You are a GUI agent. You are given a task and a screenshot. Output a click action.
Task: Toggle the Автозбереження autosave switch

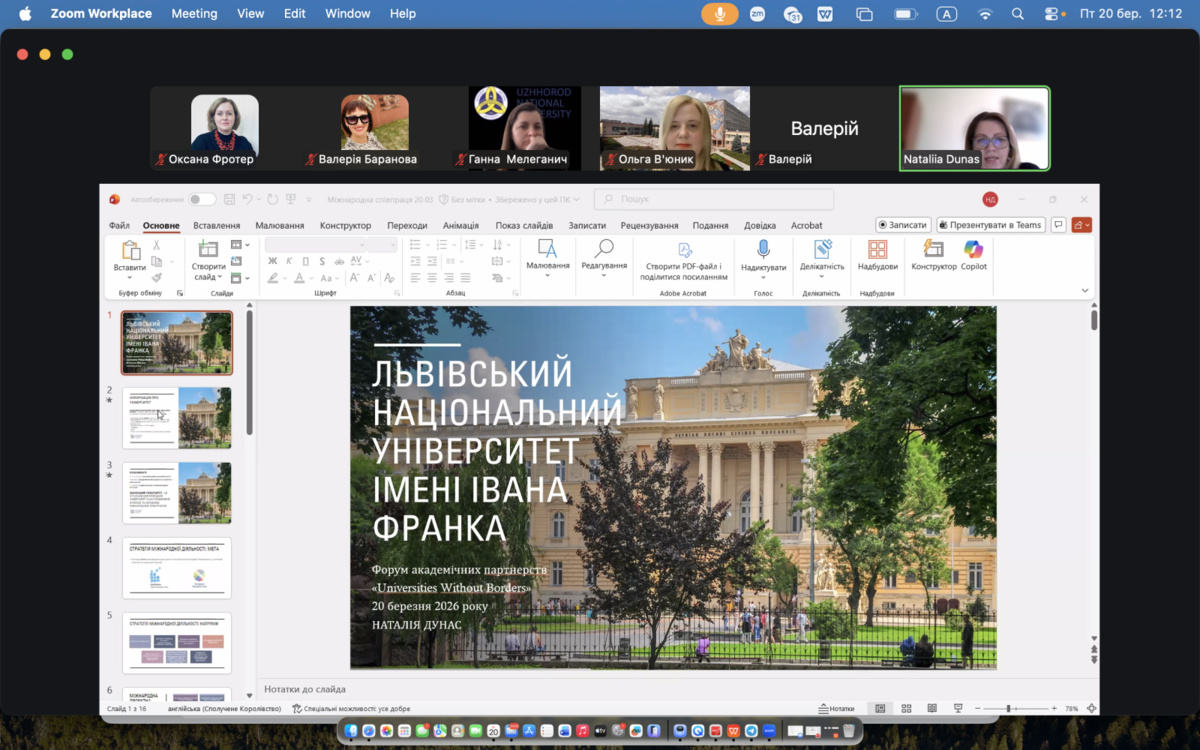pyautogui.click(x=202, y=199)
